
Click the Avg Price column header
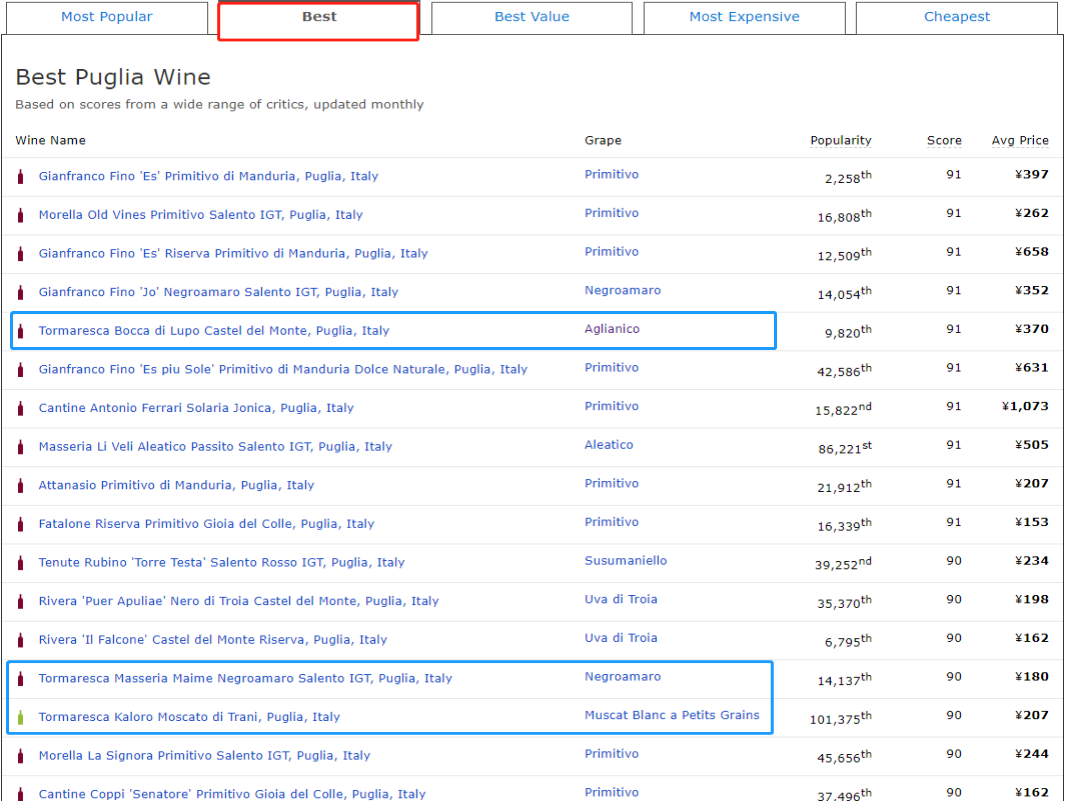pyautogui.click(x=1020, y=140)
